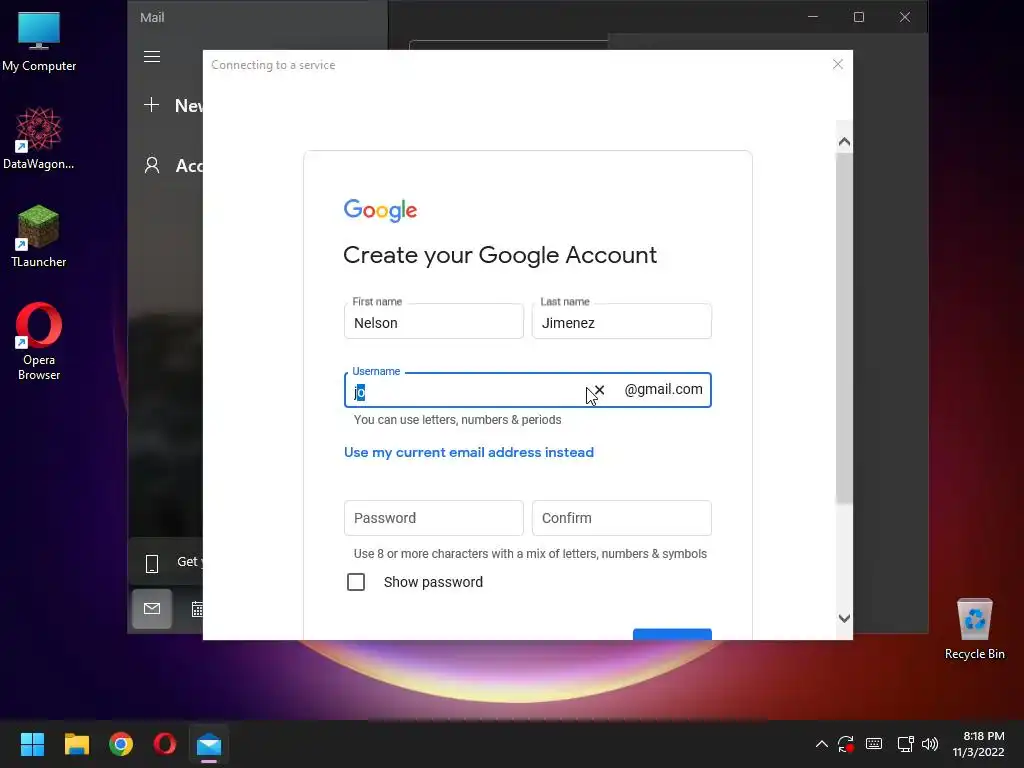Screen dimensions: 1024x768
Task: Click the Password input field
Action: point(434,518)
